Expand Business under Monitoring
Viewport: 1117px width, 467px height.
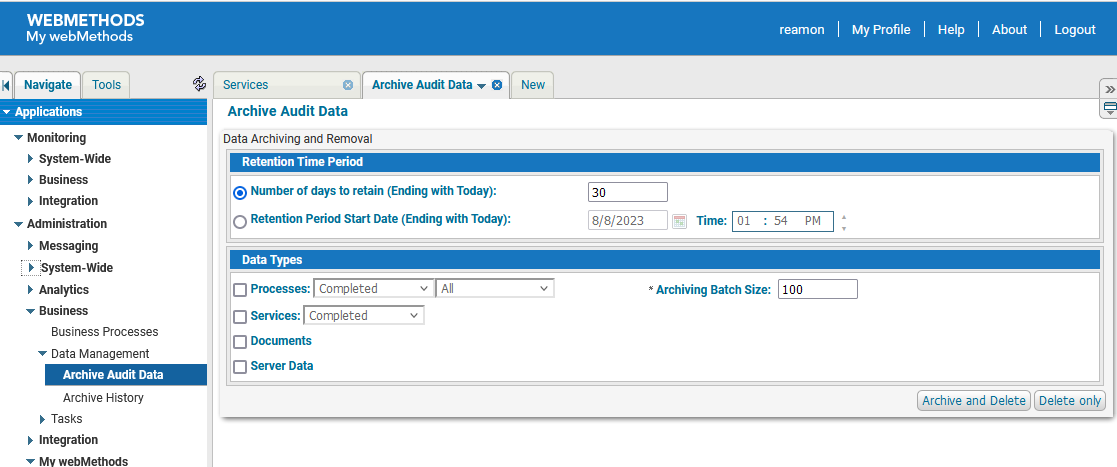coord(31,179)
